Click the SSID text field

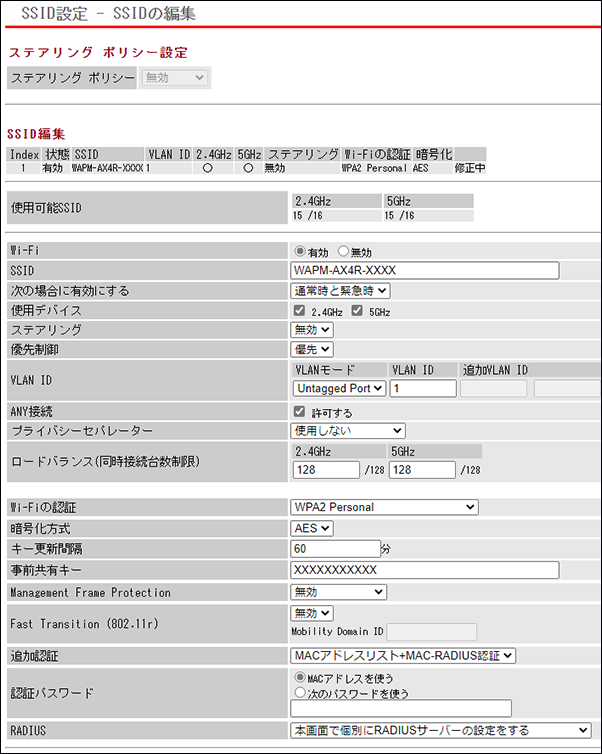(424, 271)
